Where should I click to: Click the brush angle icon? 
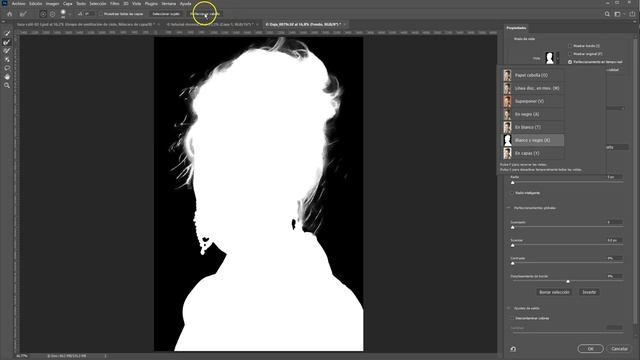pyautogui.click(x=80, y=14)
